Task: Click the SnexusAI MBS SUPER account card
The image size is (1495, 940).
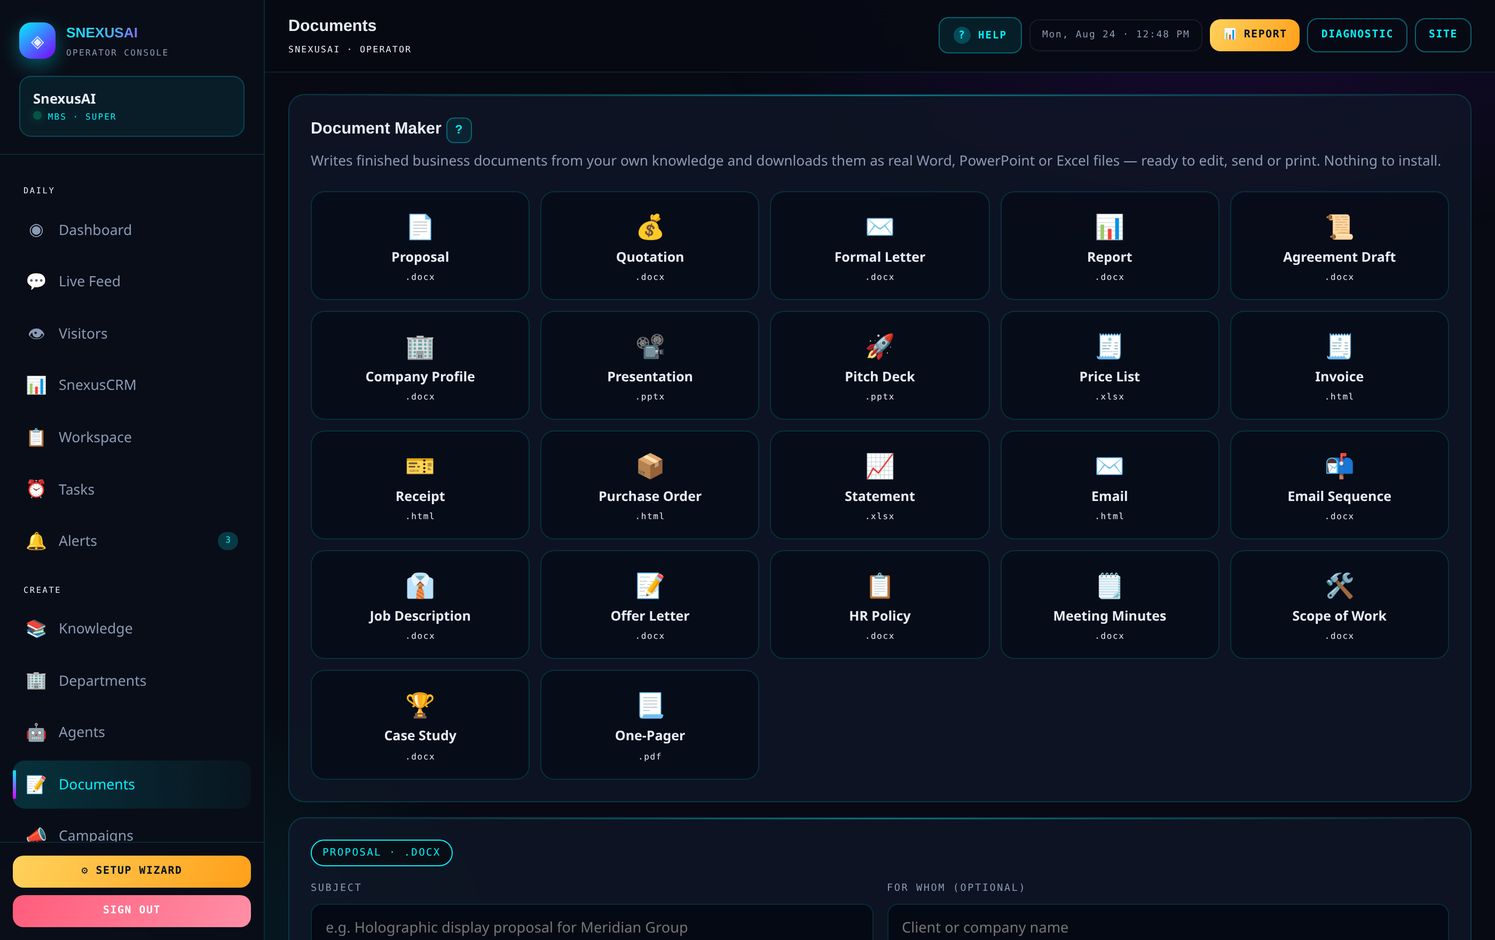Action: click(x=132, y=106)
